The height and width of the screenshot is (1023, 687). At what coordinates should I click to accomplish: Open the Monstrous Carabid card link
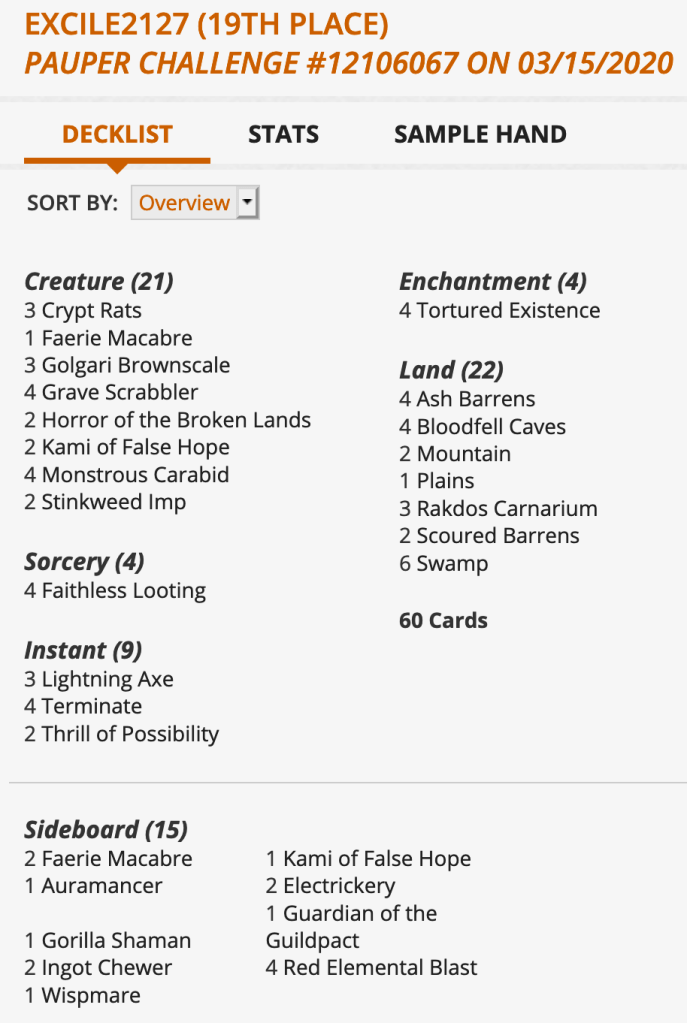pyautogui.click(x=135, y=475)
